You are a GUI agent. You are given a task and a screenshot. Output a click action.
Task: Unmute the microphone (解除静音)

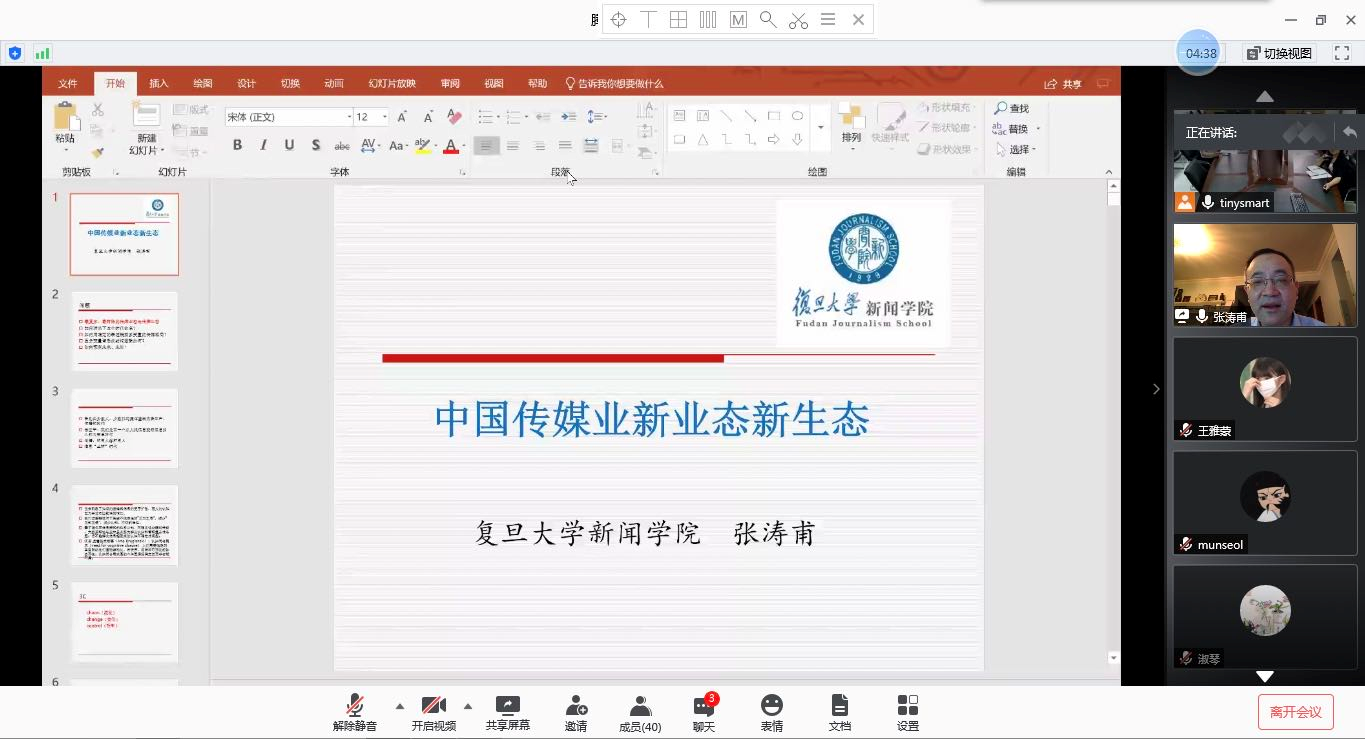[355, 713]
